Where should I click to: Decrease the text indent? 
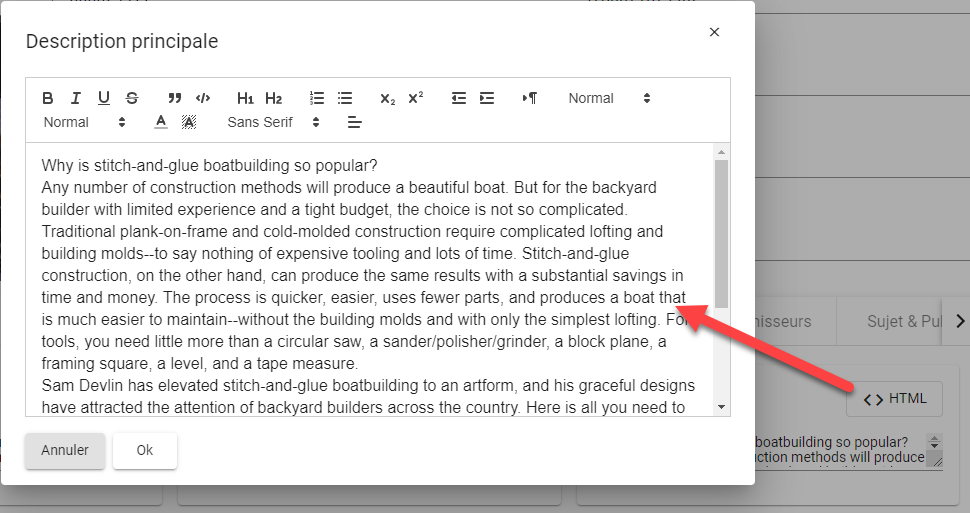click(x=458, y=98)
